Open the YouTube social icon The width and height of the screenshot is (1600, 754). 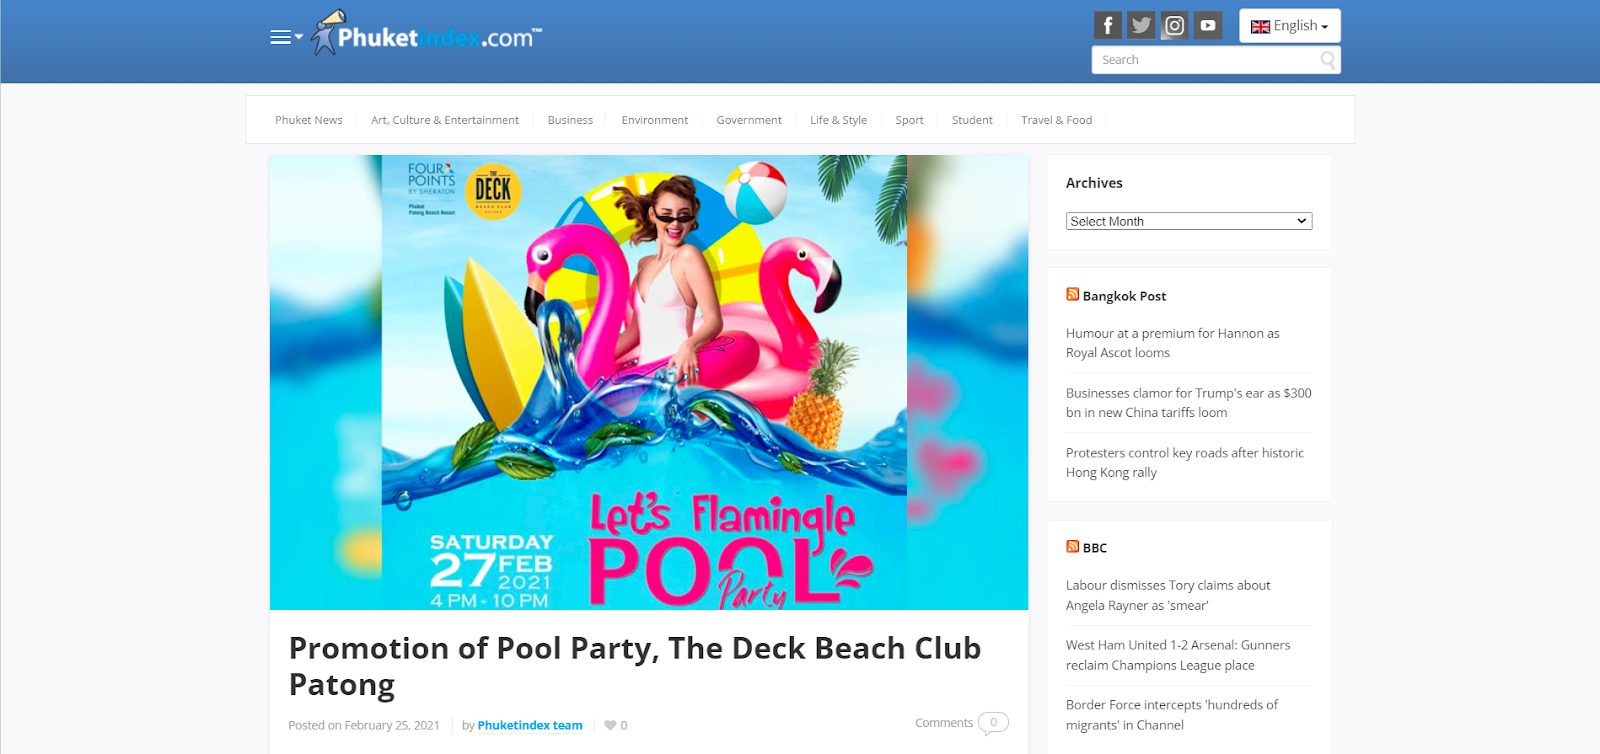coord(1208,25)
